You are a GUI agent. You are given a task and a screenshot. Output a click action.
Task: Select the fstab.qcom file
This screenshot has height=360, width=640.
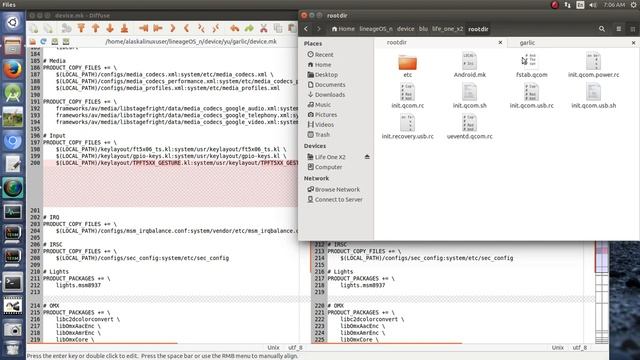pyautogui.click(x=531, y=65)
